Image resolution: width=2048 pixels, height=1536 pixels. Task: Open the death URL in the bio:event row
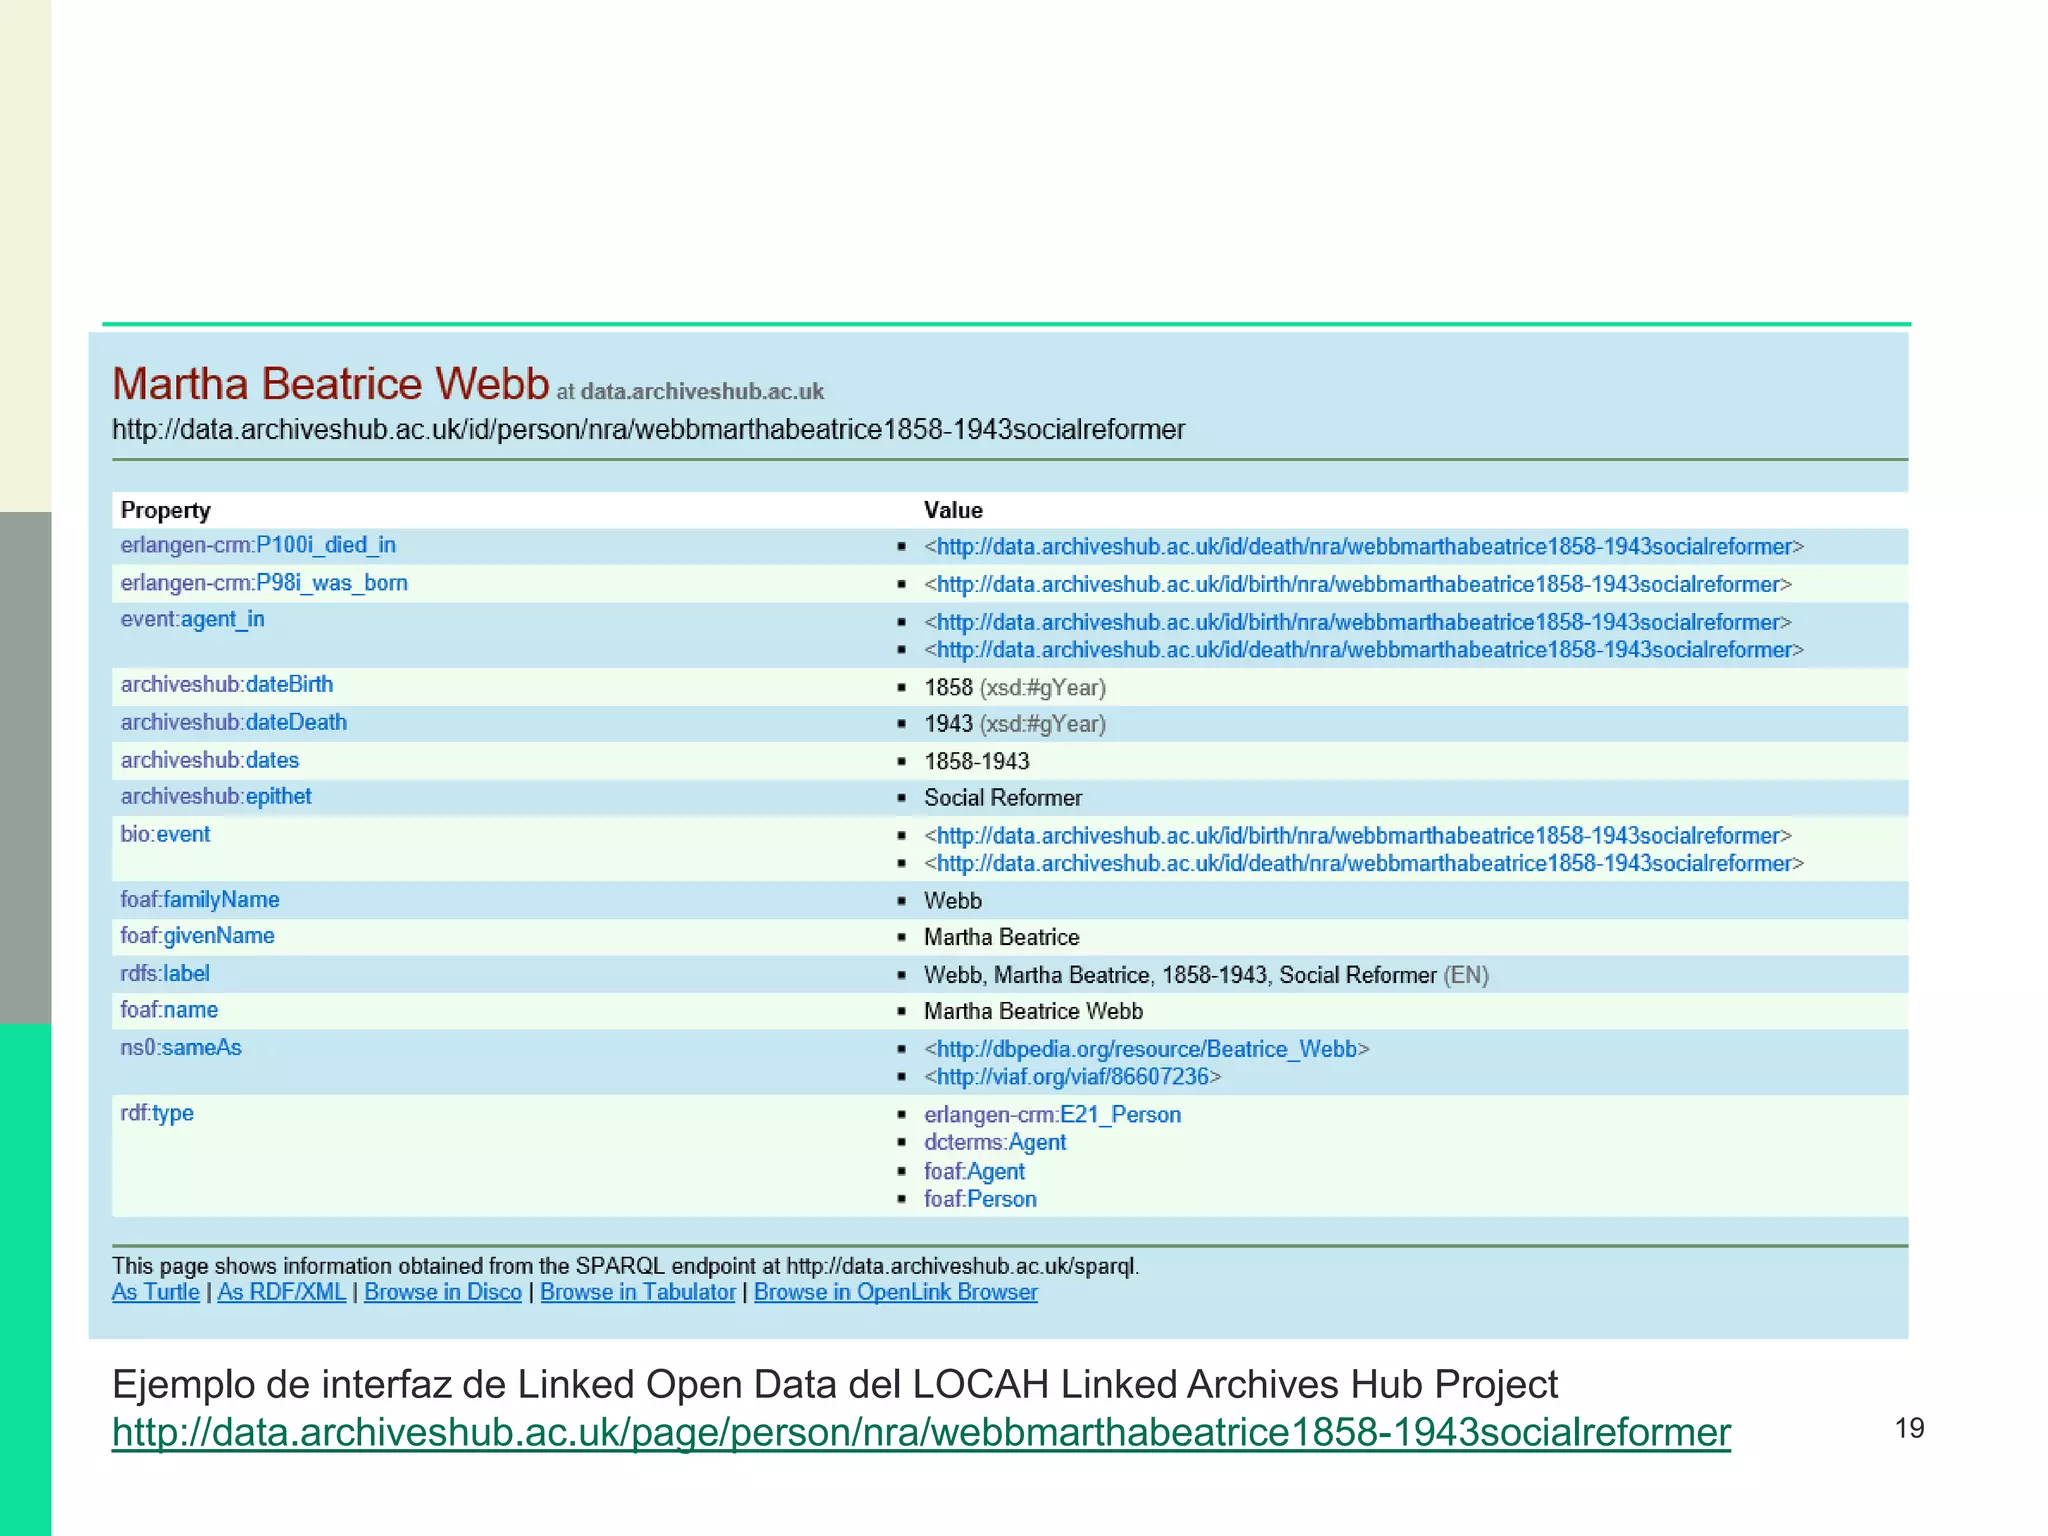coord(1364,863)
